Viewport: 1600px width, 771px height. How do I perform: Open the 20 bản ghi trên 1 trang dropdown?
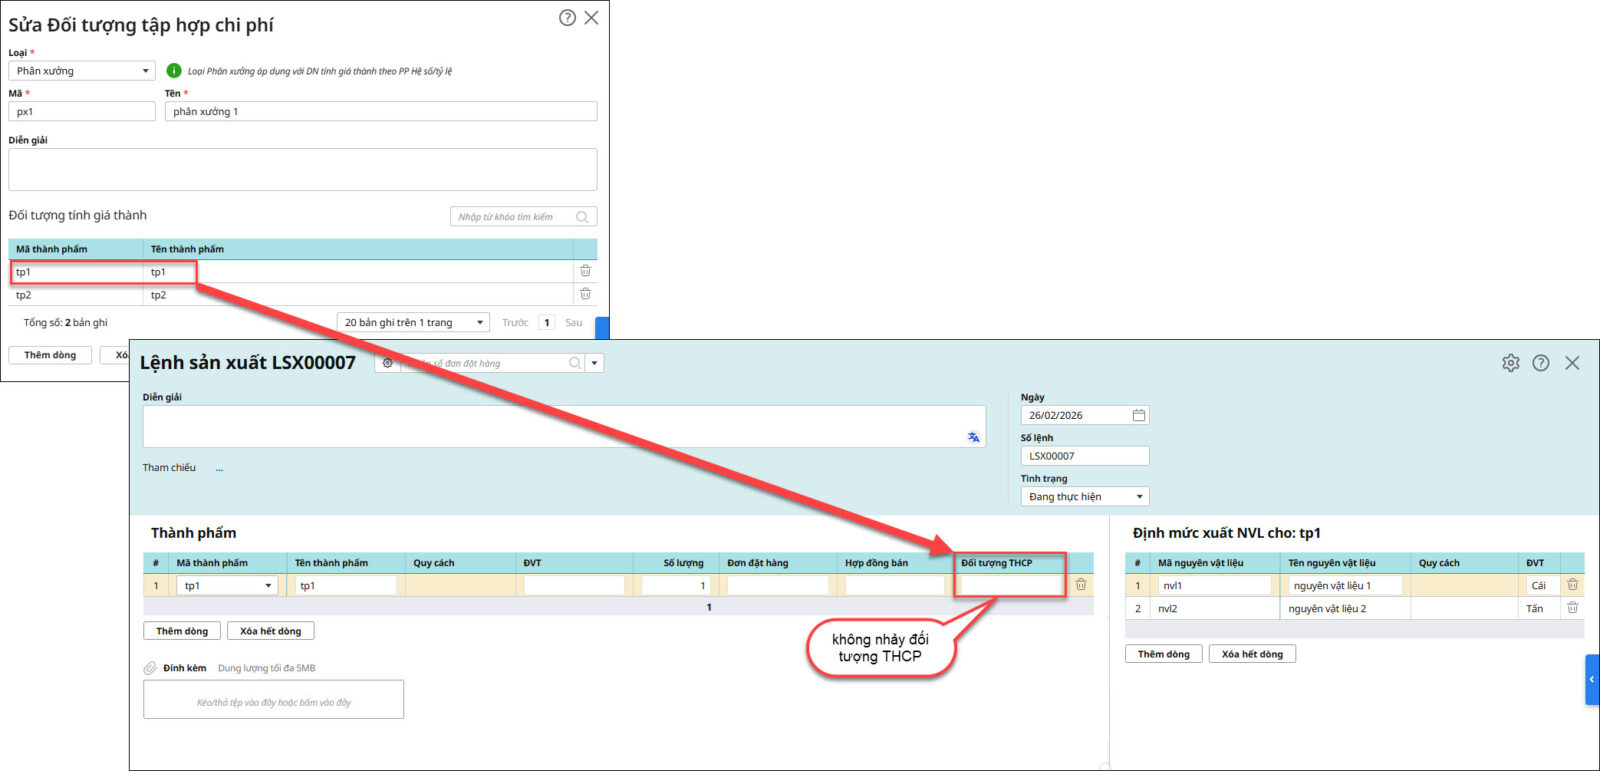tap(413, 322)
